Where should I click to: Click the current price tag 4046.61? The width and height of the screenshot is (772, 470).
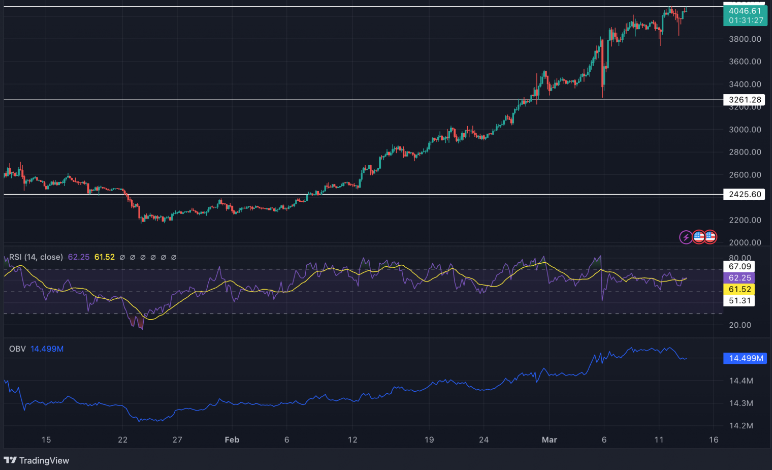(x=744, y=11)
